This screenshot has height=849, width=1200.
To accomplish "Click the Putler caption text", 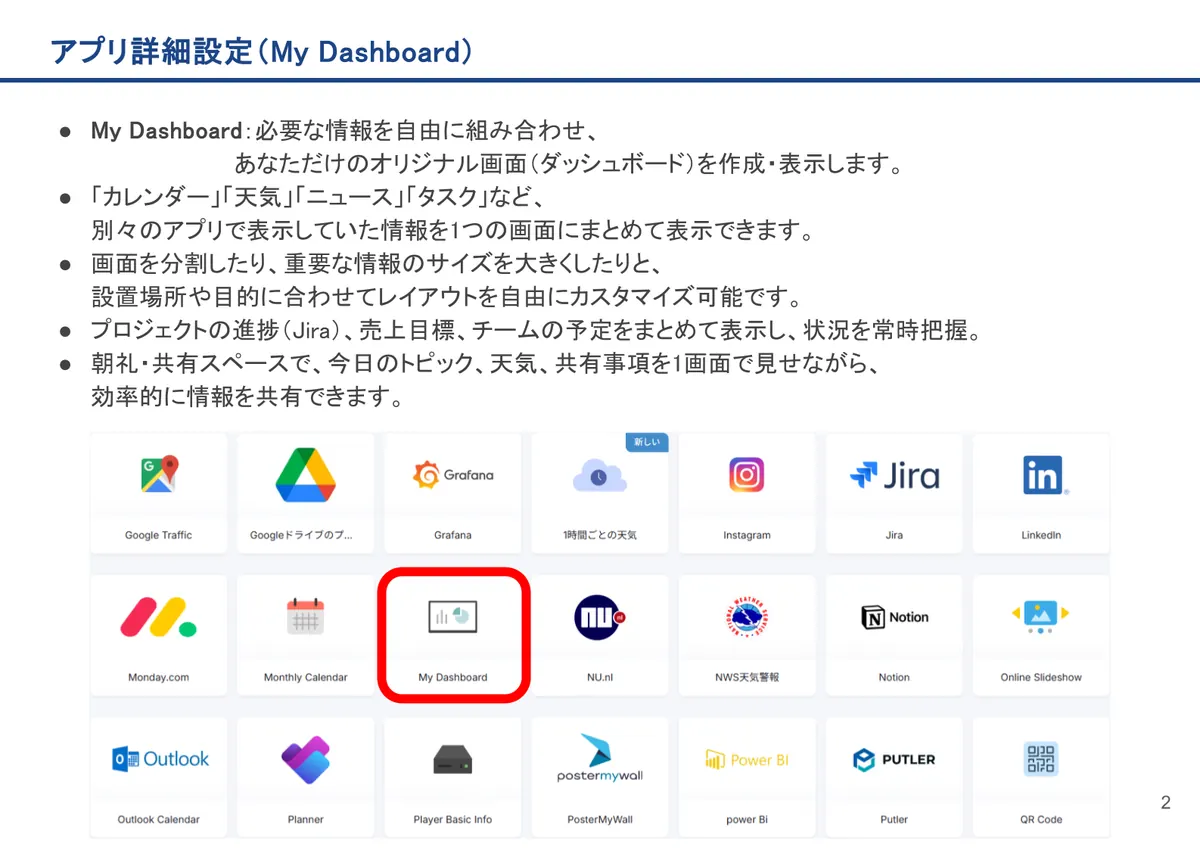I will [894, 819].
